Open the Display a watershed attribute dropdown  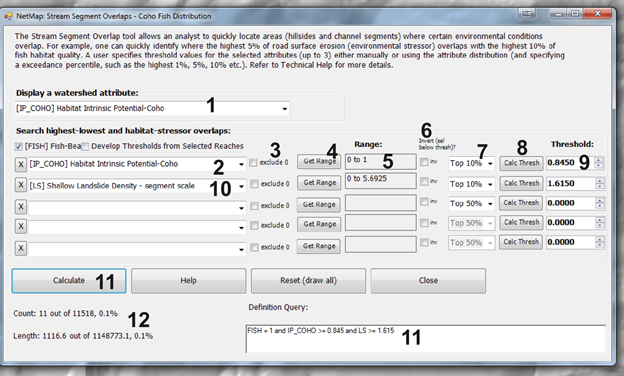click(x=285, y=109)
